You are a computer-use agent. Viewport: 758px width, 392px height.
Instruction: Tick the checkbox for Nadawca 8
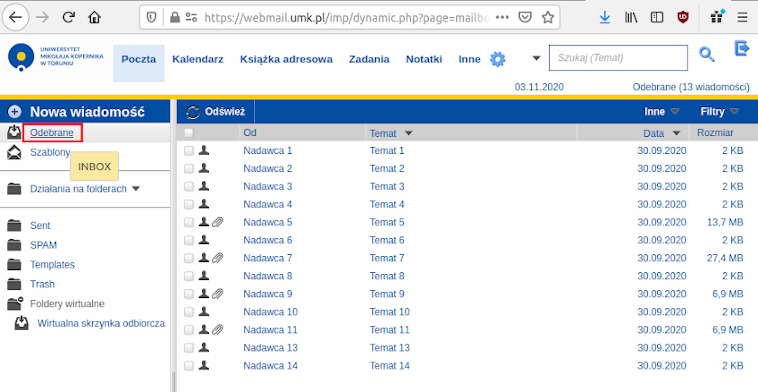click(189, 276)
